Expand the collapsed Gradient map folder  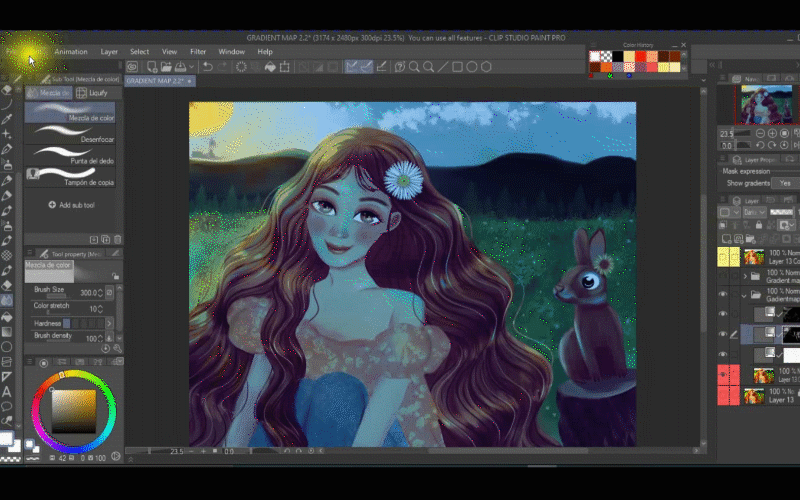pos(745,276)
